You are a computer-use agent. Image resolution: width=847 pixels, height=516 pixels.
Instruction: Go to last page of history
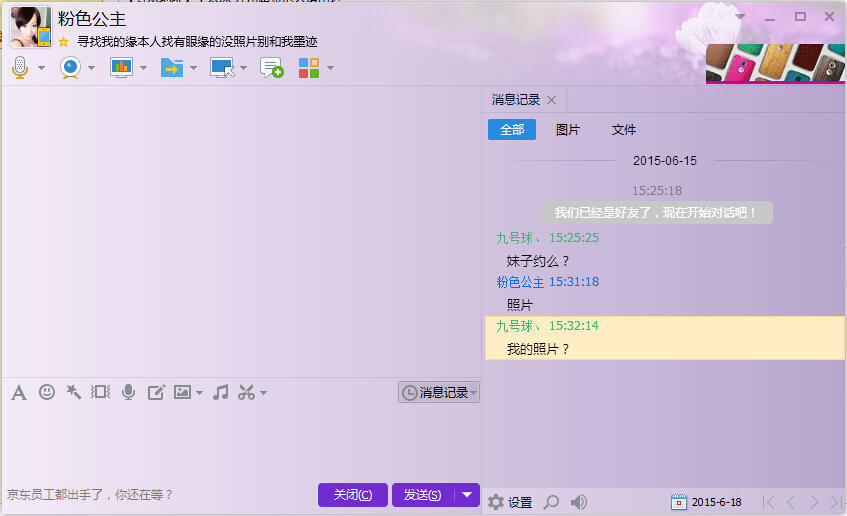tap(837, 502)
